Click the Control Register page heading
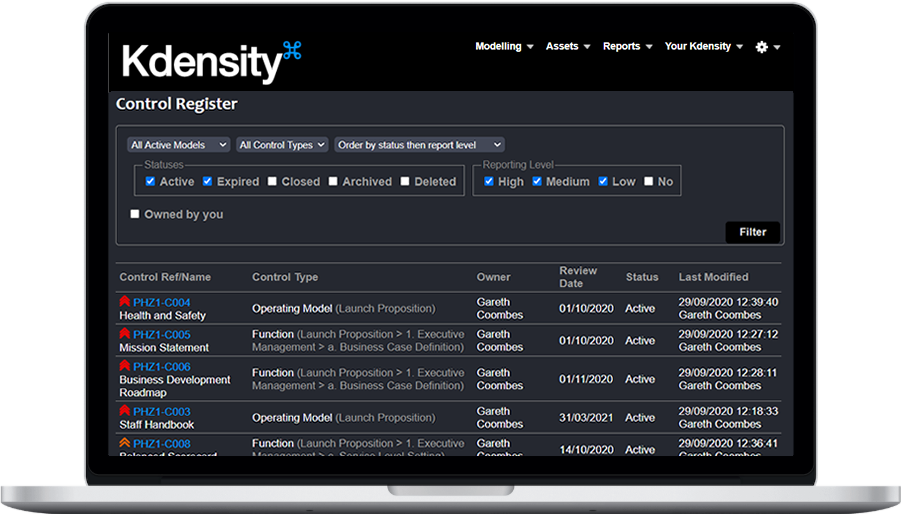 [x=176, y=104]
